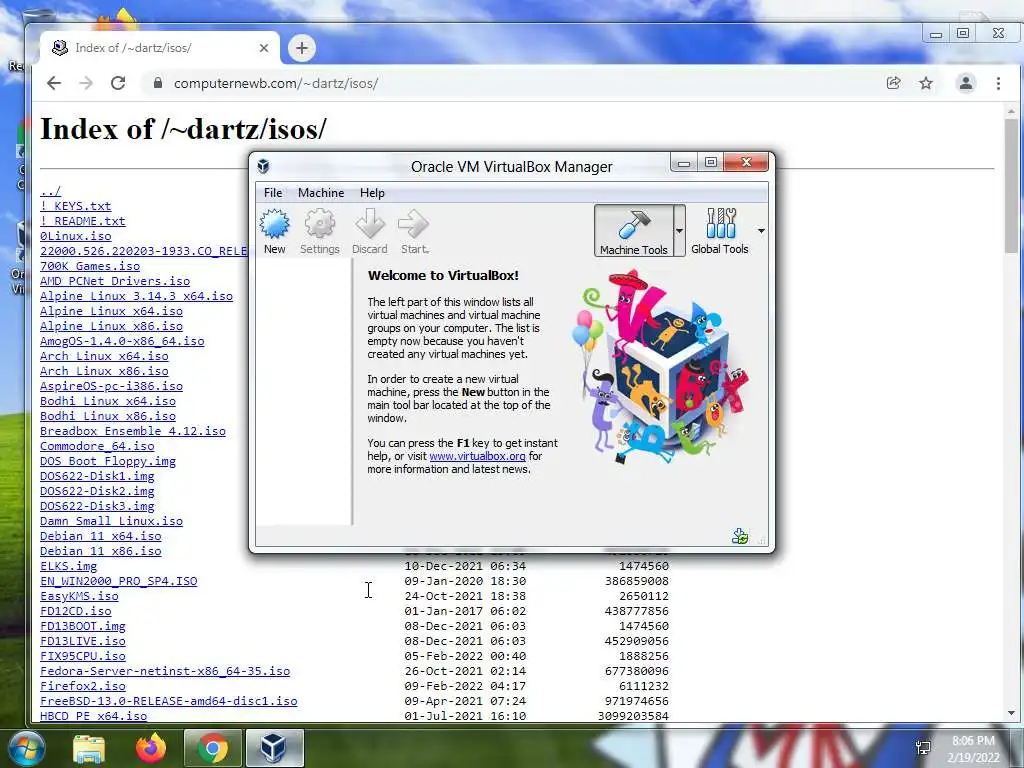Image resolution: width=1024 pixels, height=768 pixels.
Task: Open EasyKMS.iso link
Action: point(79,596)
